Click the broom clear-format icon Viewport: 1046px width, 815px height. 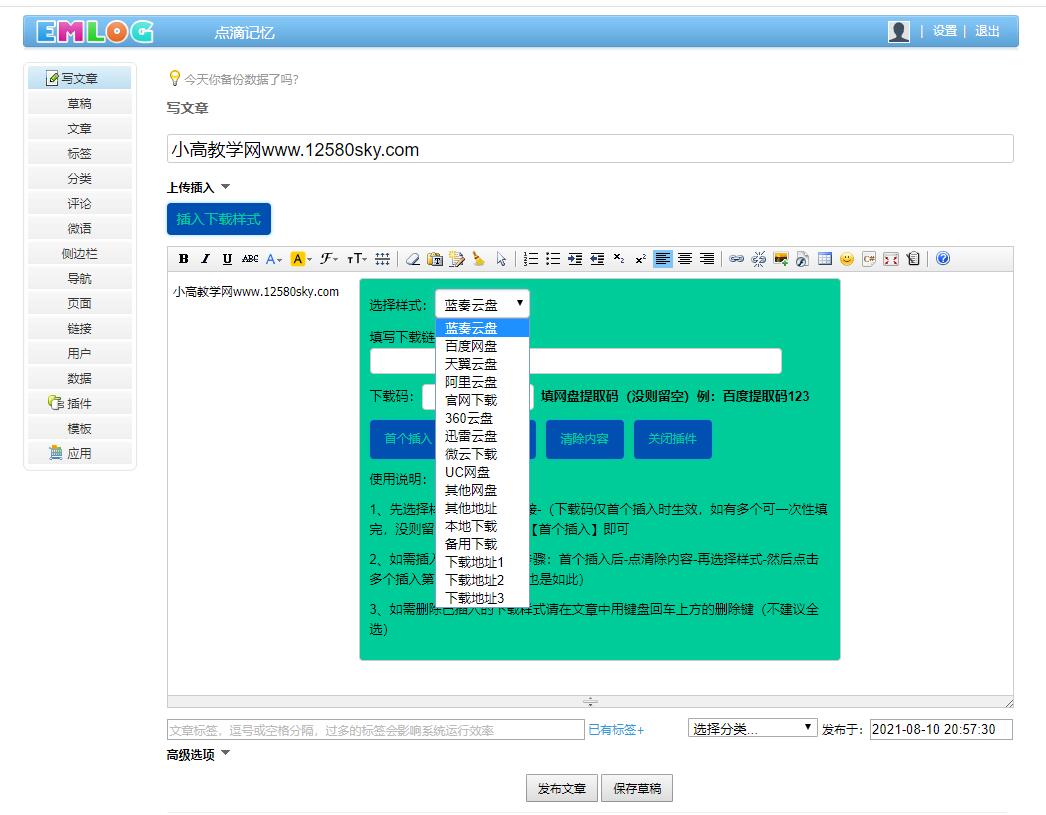tap(478, 259)
